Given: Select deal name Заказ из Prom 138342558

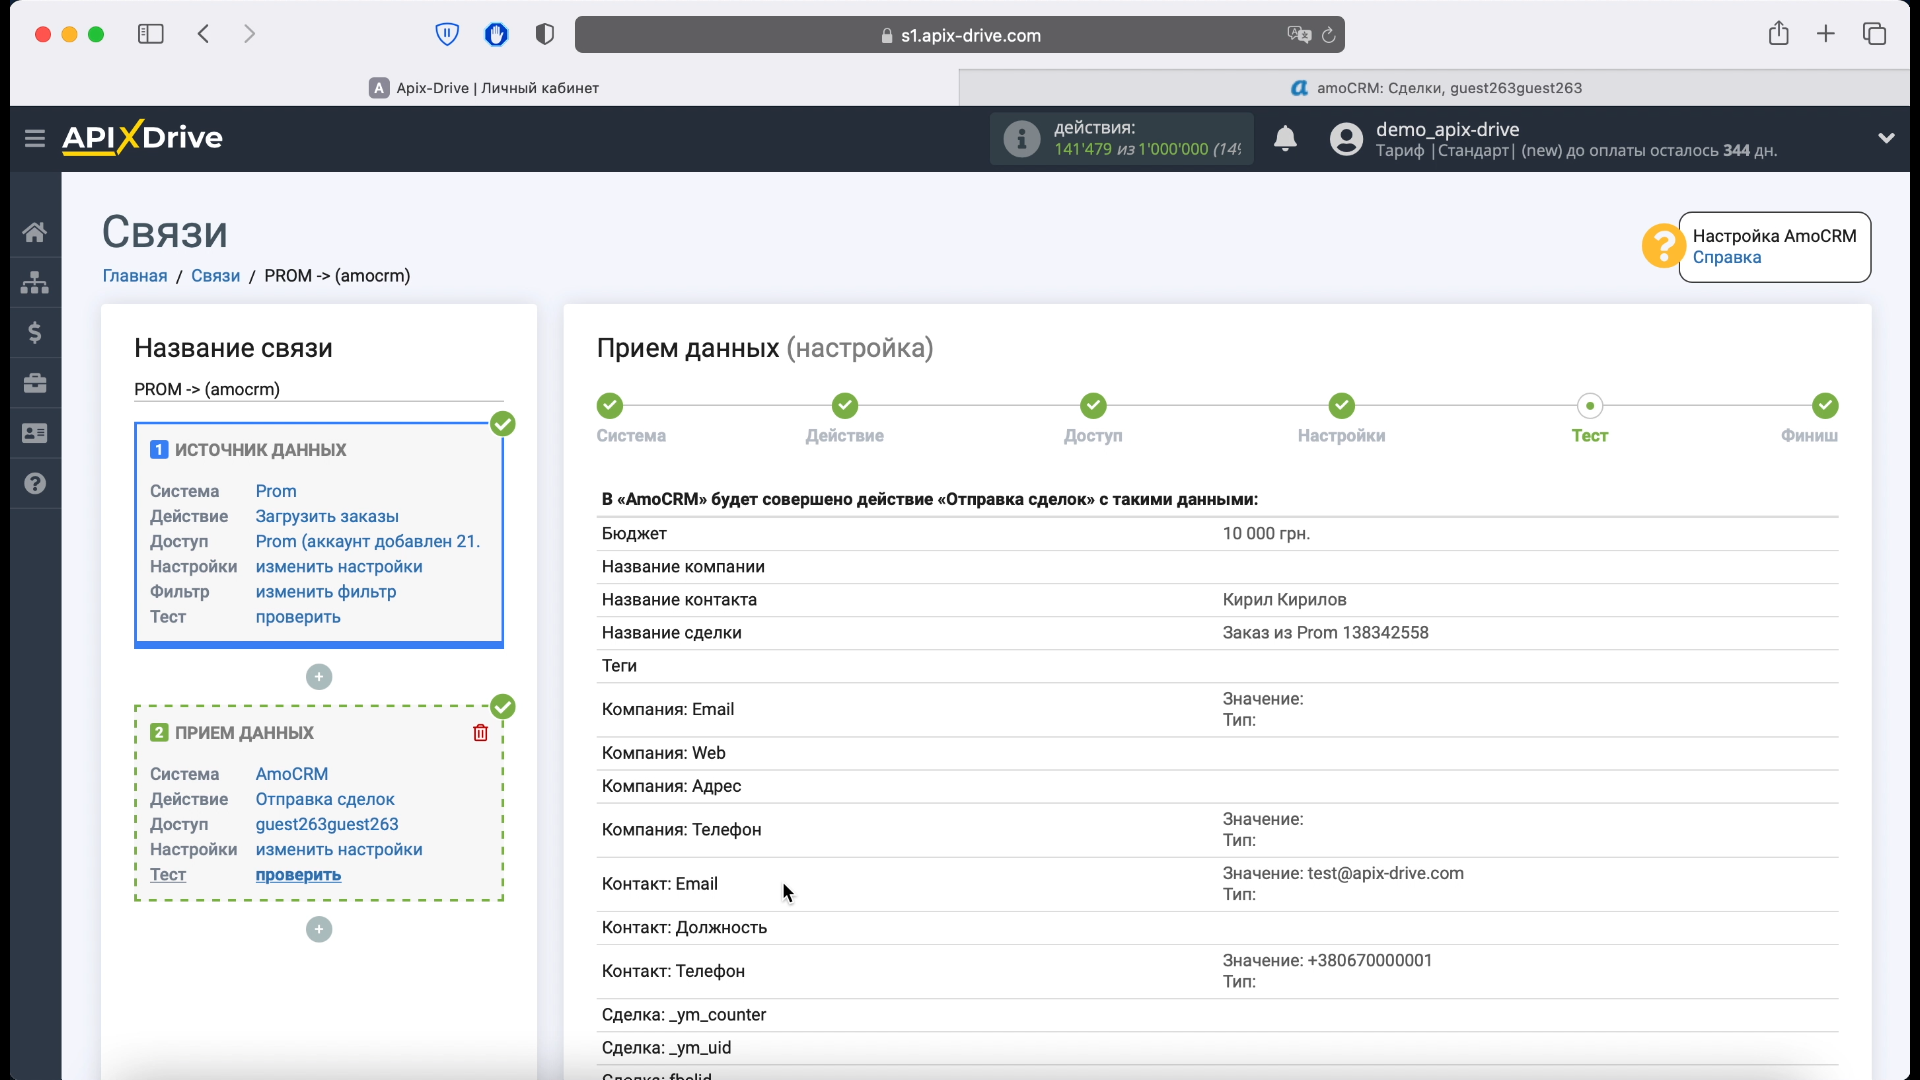Looking at the screenshot, I should pyautogui.click(x=1325, y=632).
